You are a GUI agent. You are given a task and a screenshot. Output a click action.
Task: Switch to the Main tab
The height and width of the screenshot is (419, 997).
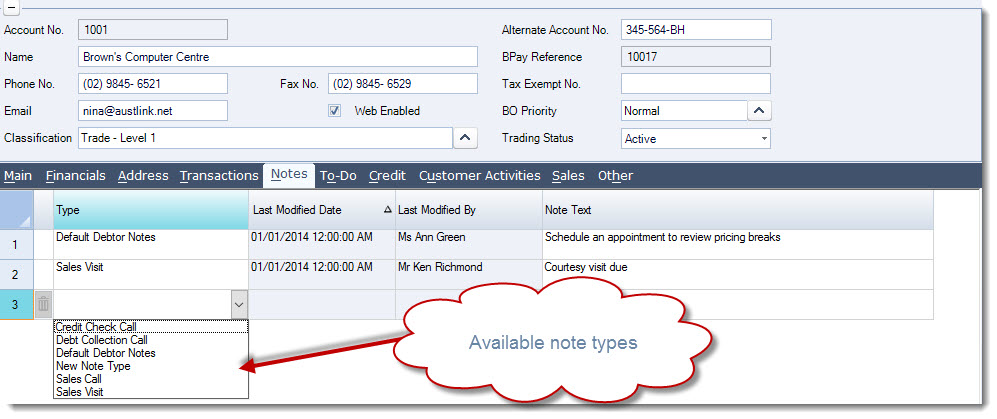18,175
